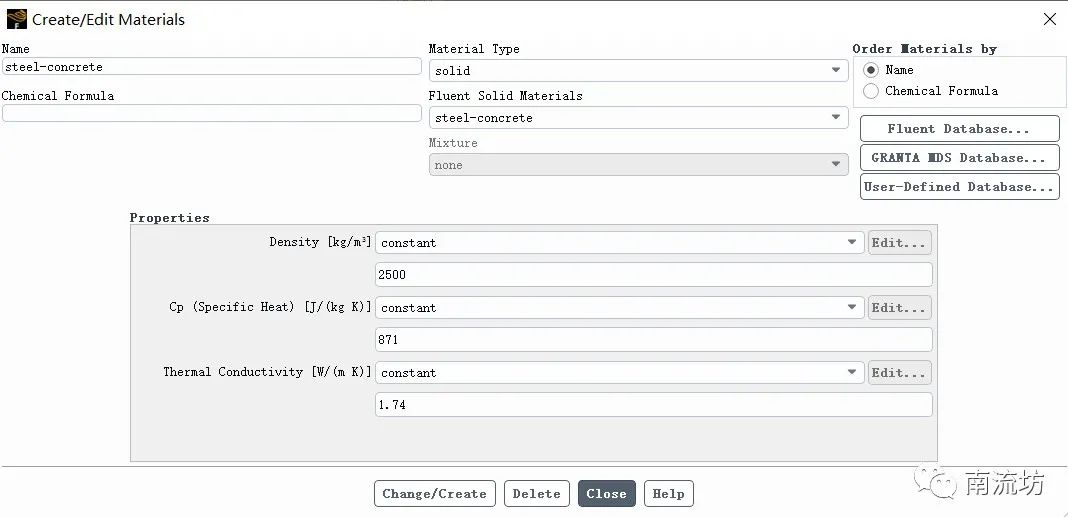The width and height of the screenshot is (1068, 517).
Task: Click the Change/Create button
Action: click(435, 494)
